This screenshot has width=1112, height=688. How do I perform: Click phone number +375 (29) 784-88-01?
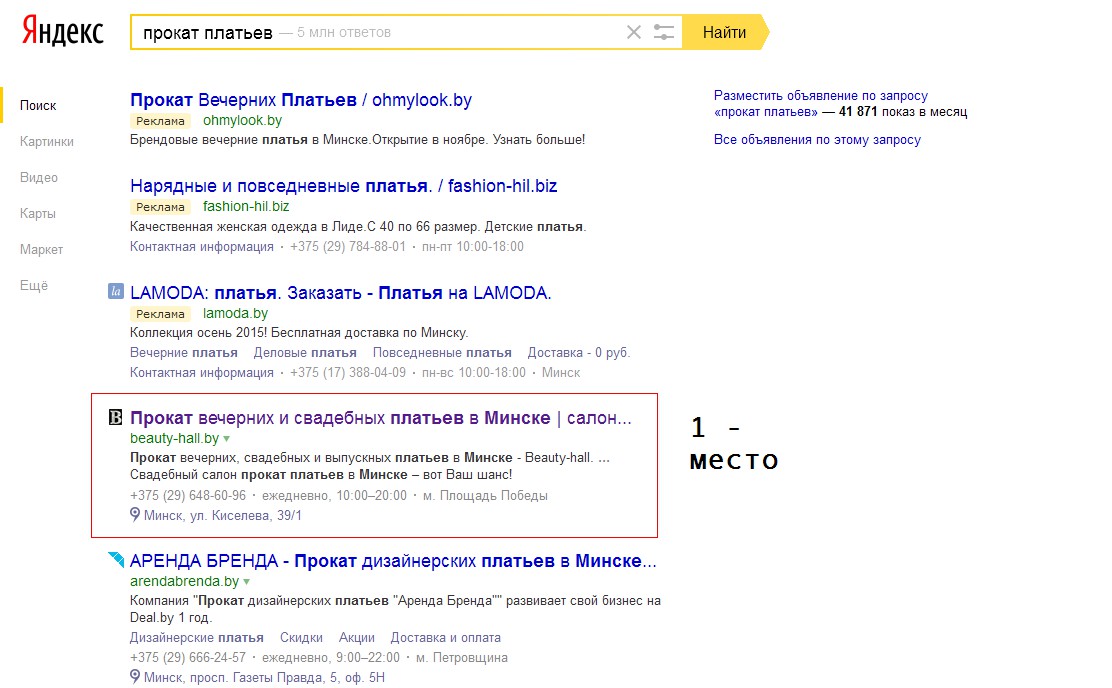pos(348,246)
